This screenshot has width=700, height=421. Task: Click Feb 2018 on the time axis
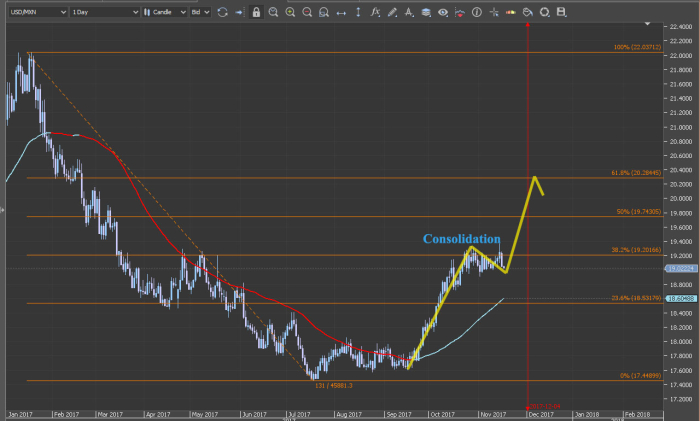pyautogui.click(x=637, y=414)
